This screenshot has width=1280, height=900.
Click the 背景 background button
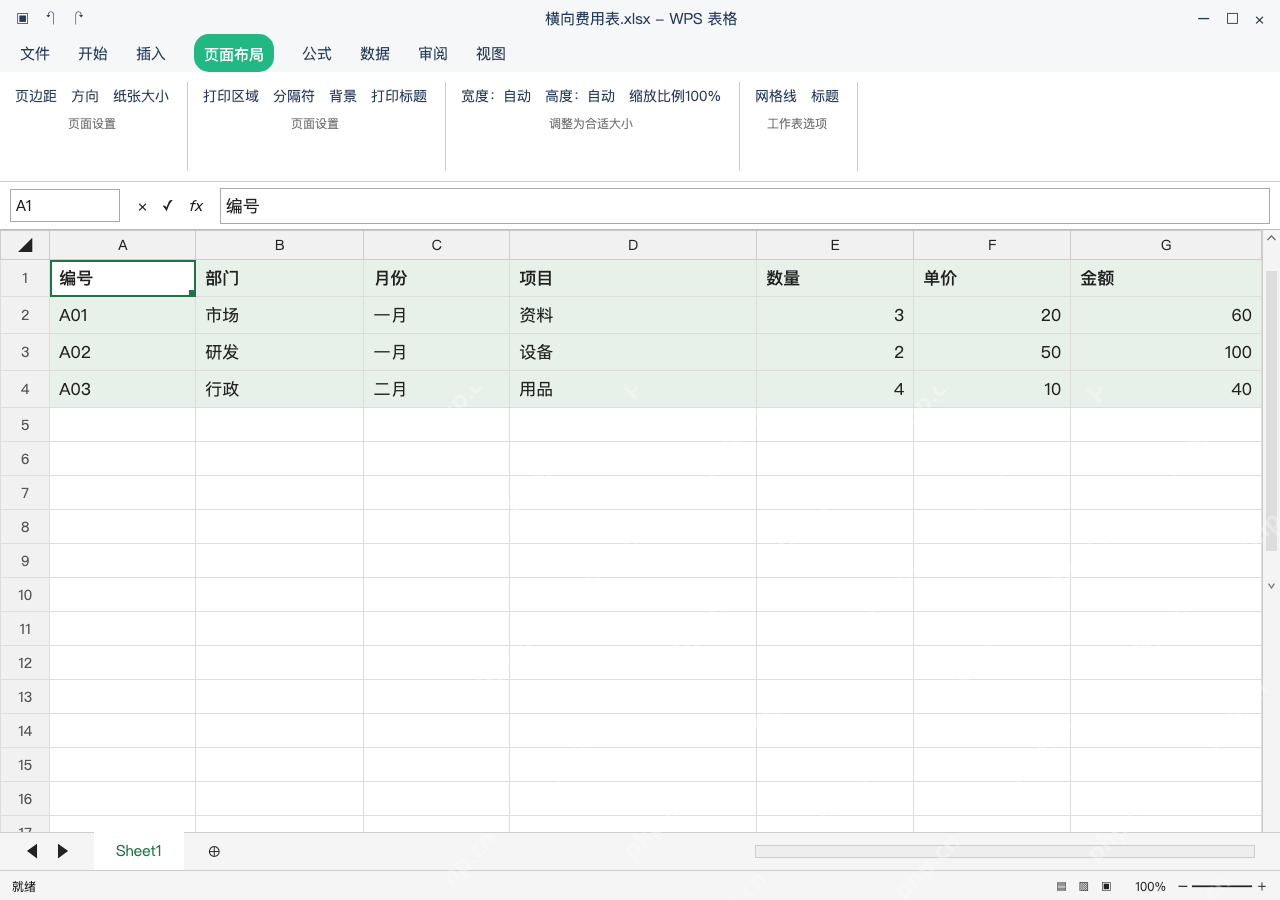coord(343,96)
